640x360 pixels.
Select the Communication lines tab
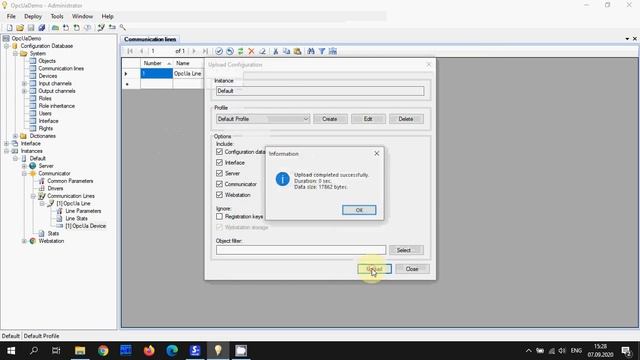(x=150, y=39)
